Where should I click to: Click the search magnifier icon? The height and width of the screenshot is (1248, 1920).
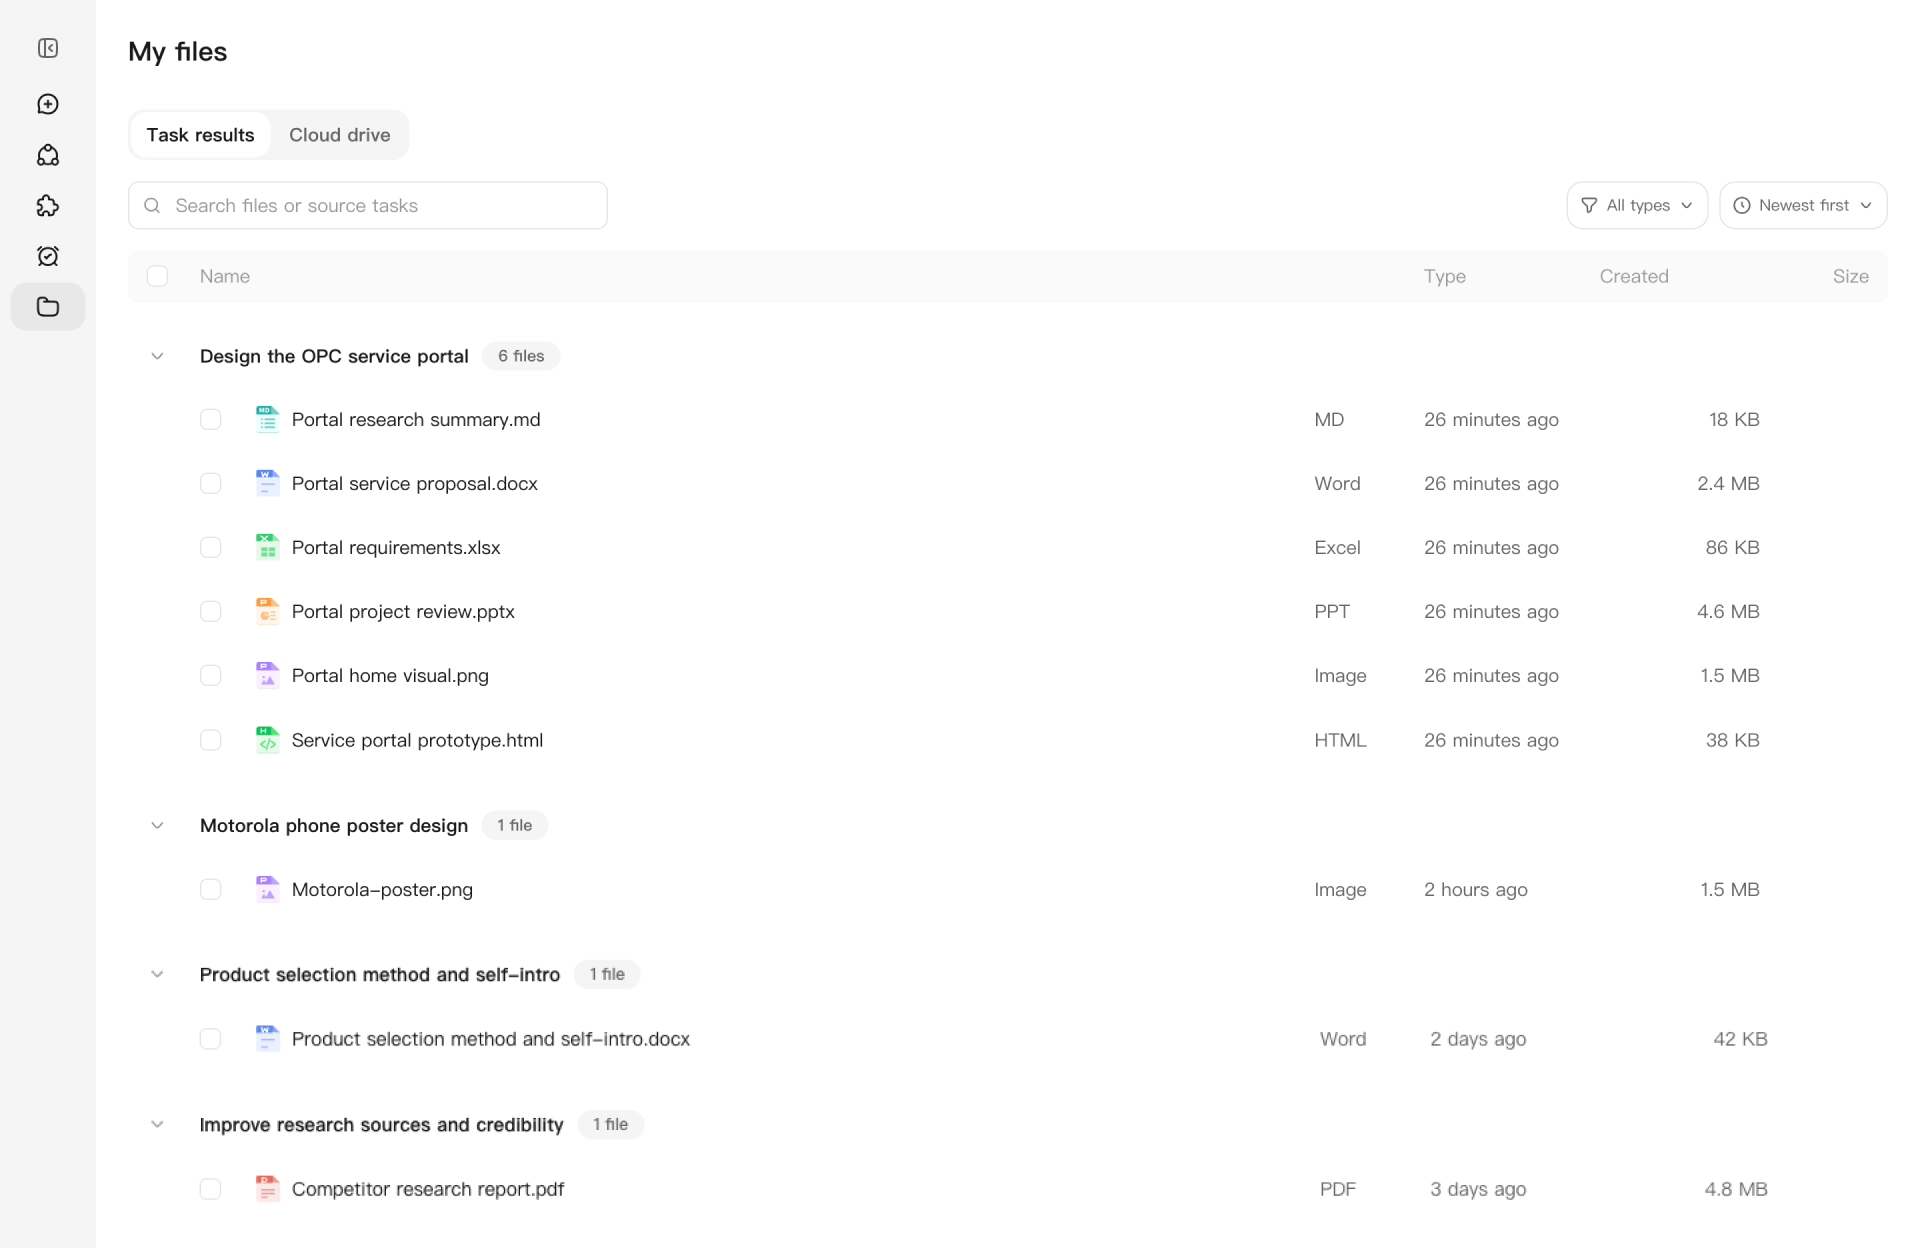(x=152, y=205)
